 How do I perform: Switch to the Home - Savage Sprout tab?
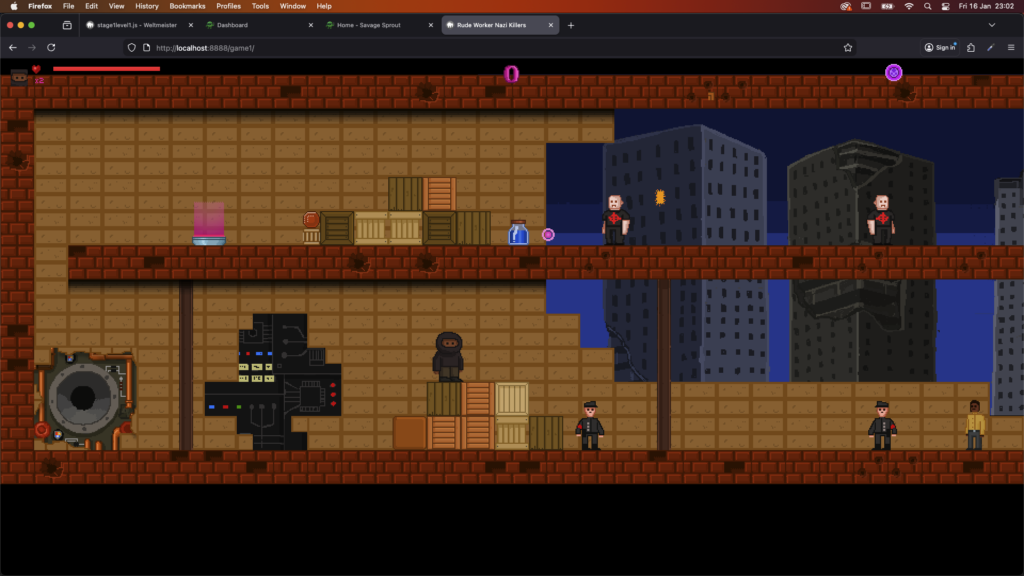coord(369,25)
